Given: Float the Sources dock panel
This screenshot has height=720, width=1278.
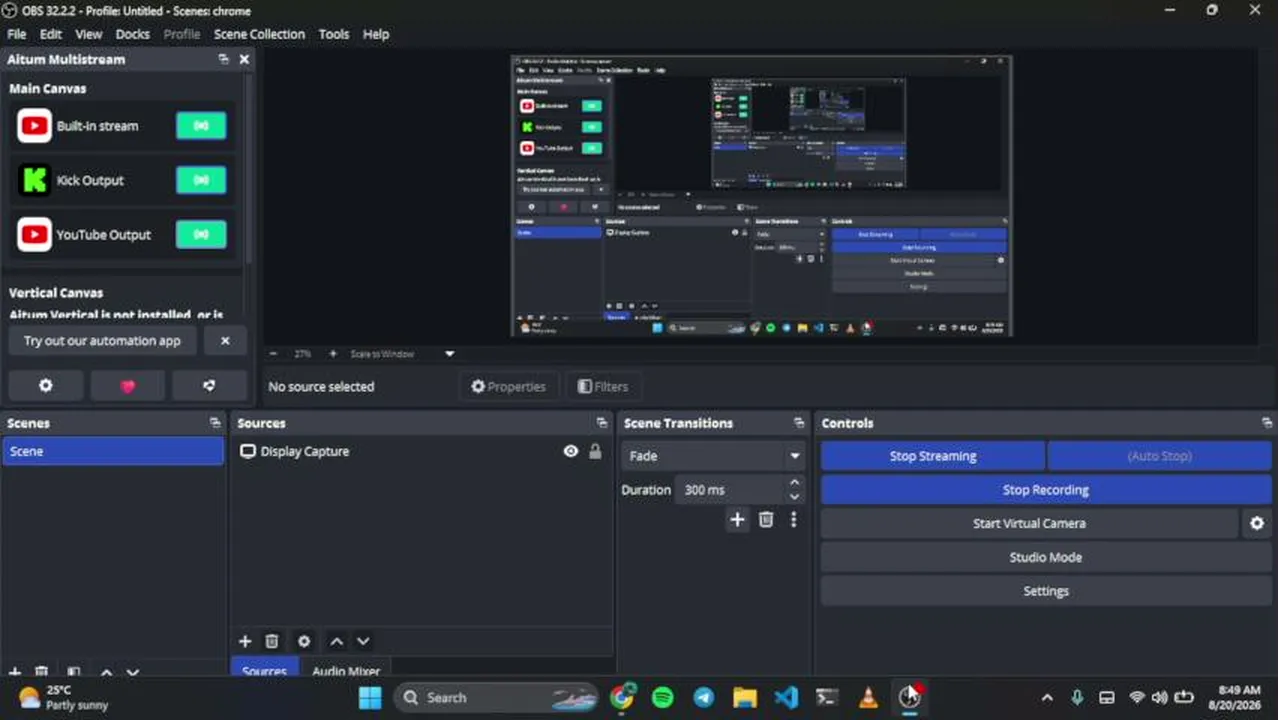Looking at the screenshot, I should coord(601,423).
